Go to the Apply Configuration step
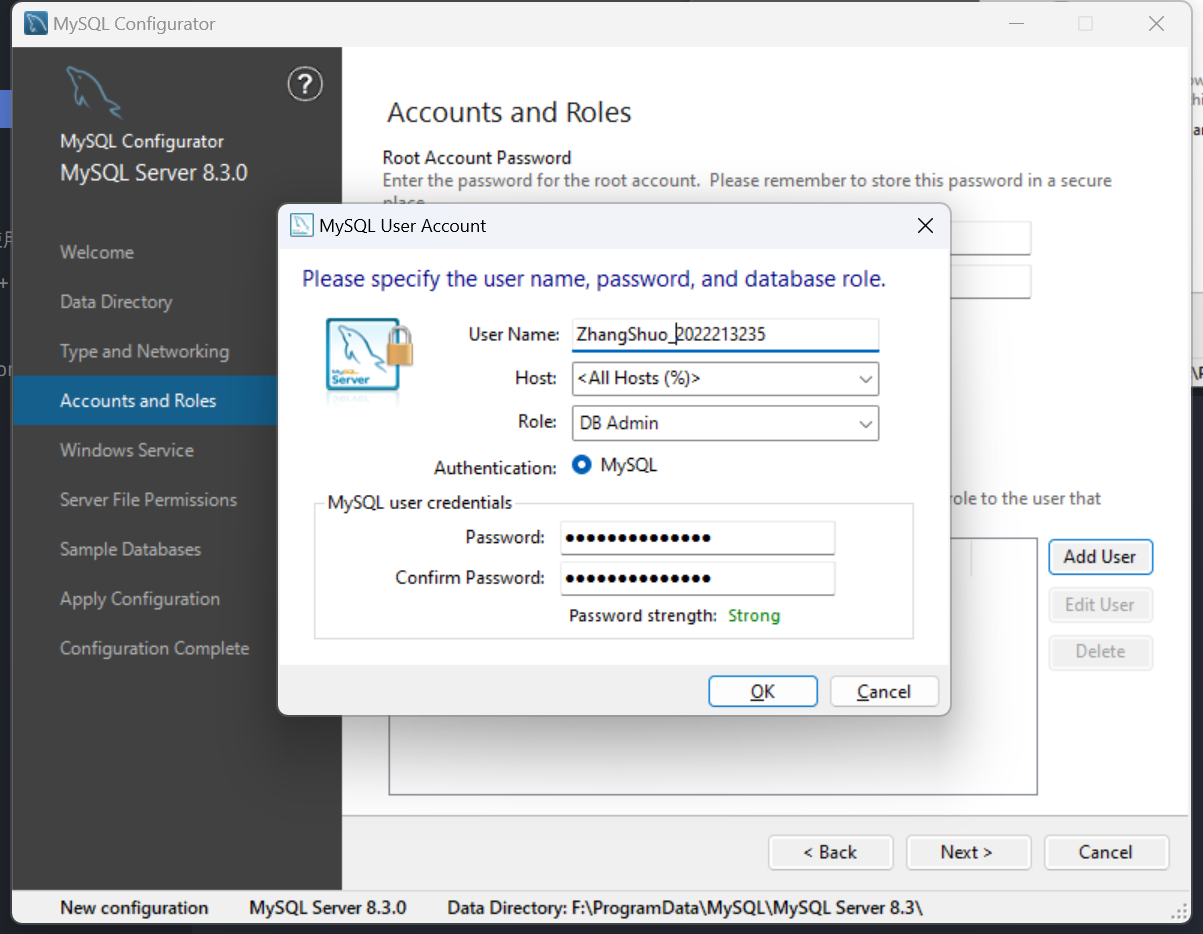This screenshot has width=1203, height=934. tap(140, 599)
